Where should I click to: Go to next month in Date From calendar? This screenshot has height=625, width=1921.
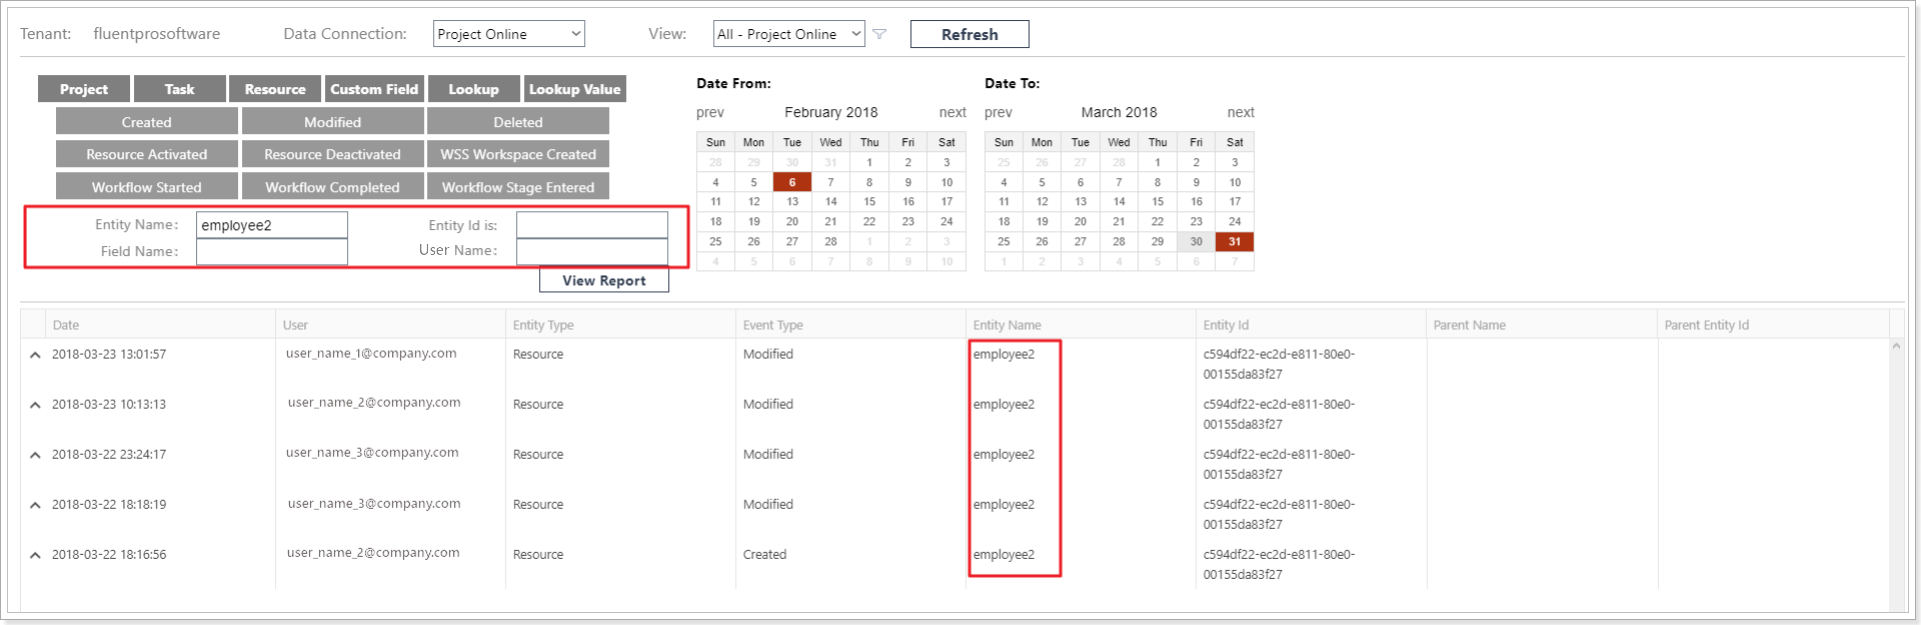coord(952,112)
